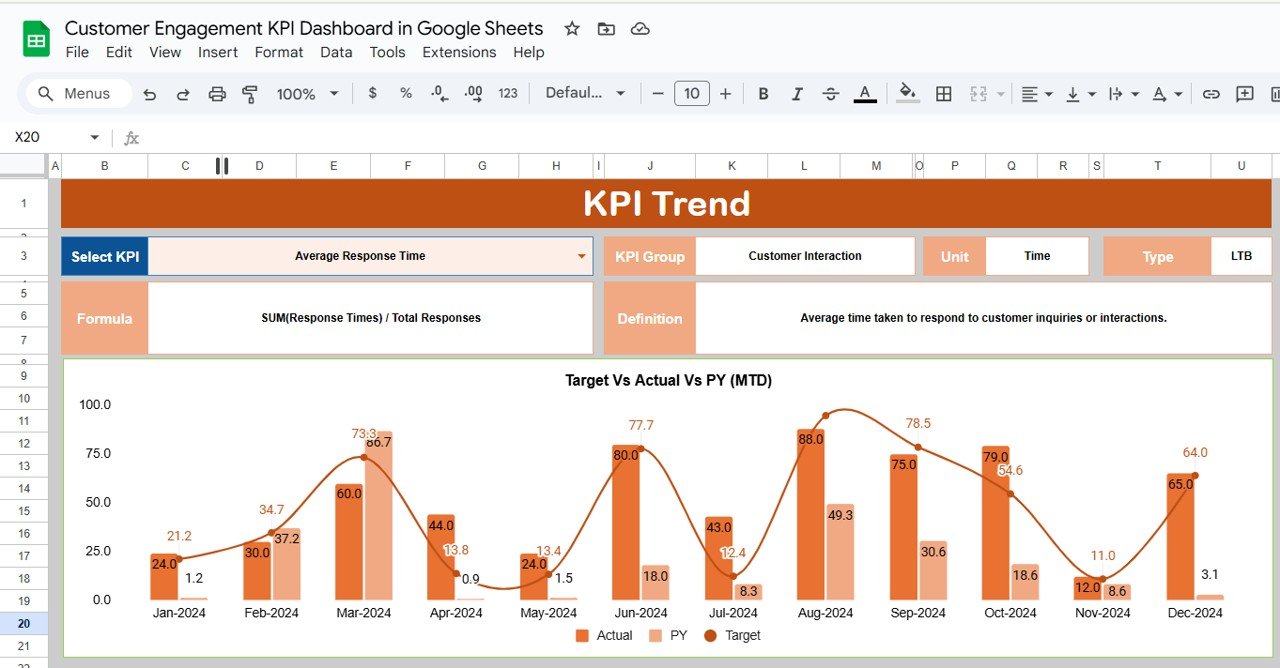This screenshot has width=1280, height=668.
Task: Open the 123 more formats menu
Action: point(508,93)
